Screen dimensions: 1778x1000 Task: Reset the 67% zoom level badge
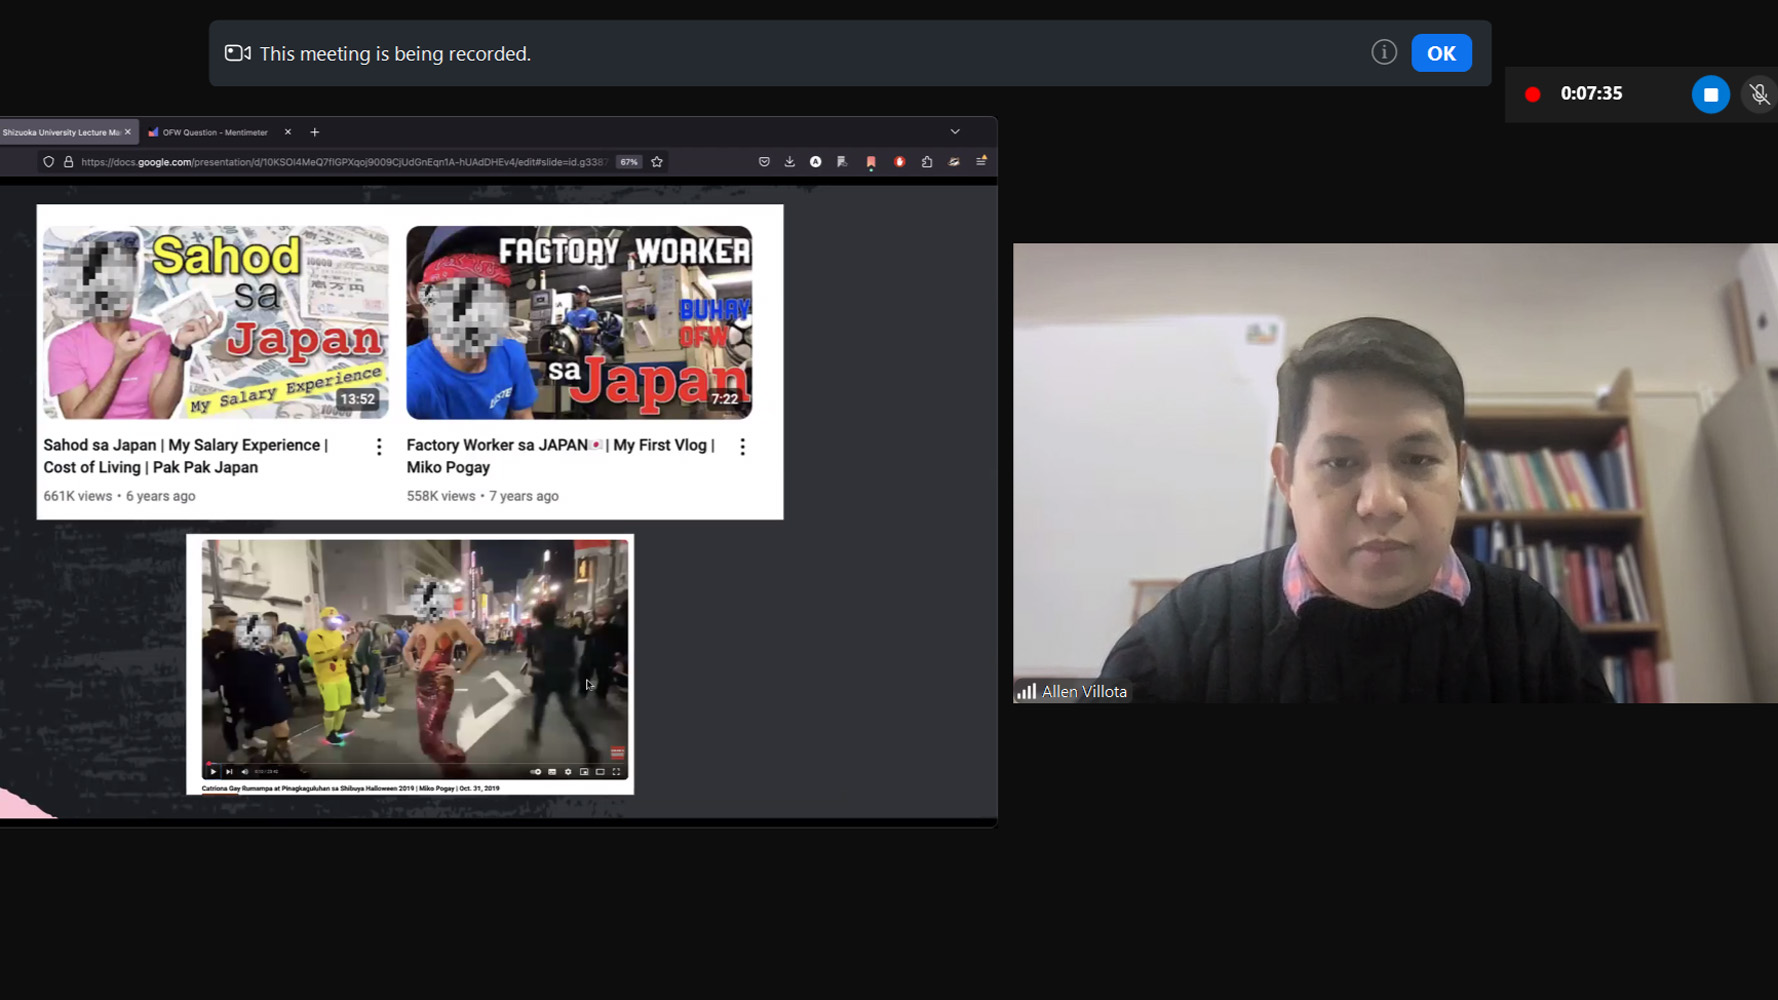tap(628, 162)
